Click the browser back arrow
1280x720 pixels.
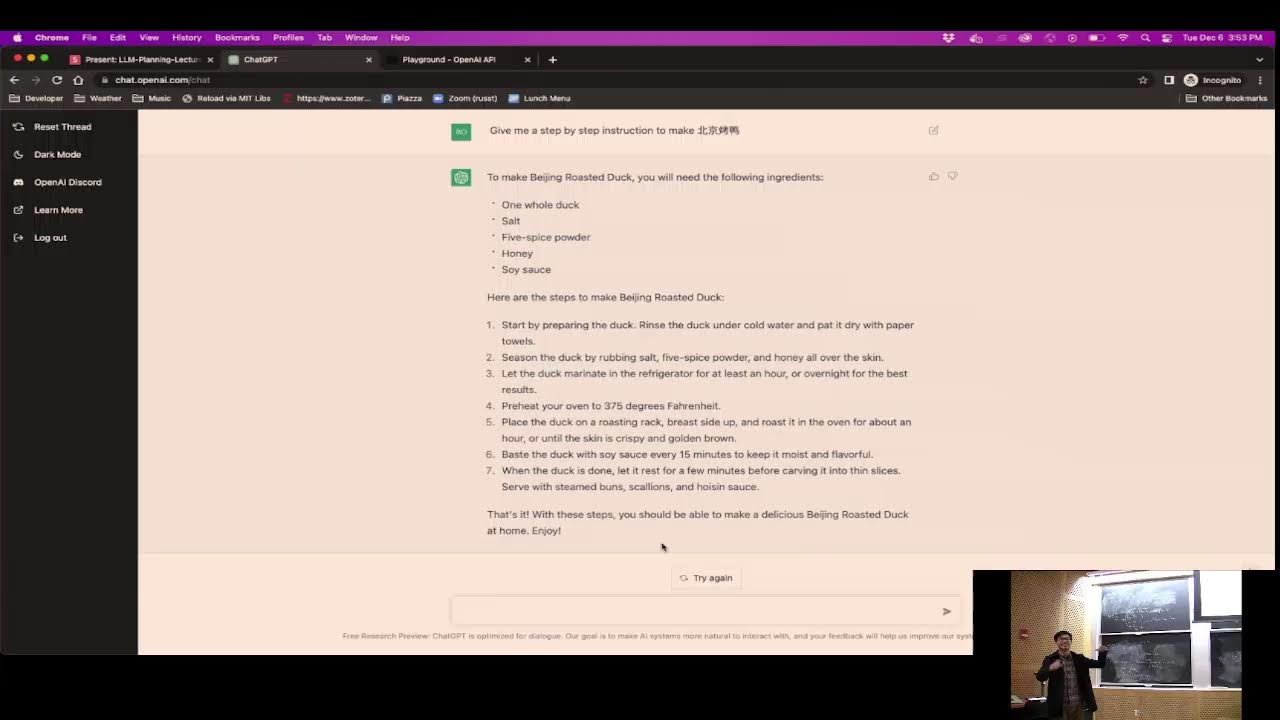14,80
